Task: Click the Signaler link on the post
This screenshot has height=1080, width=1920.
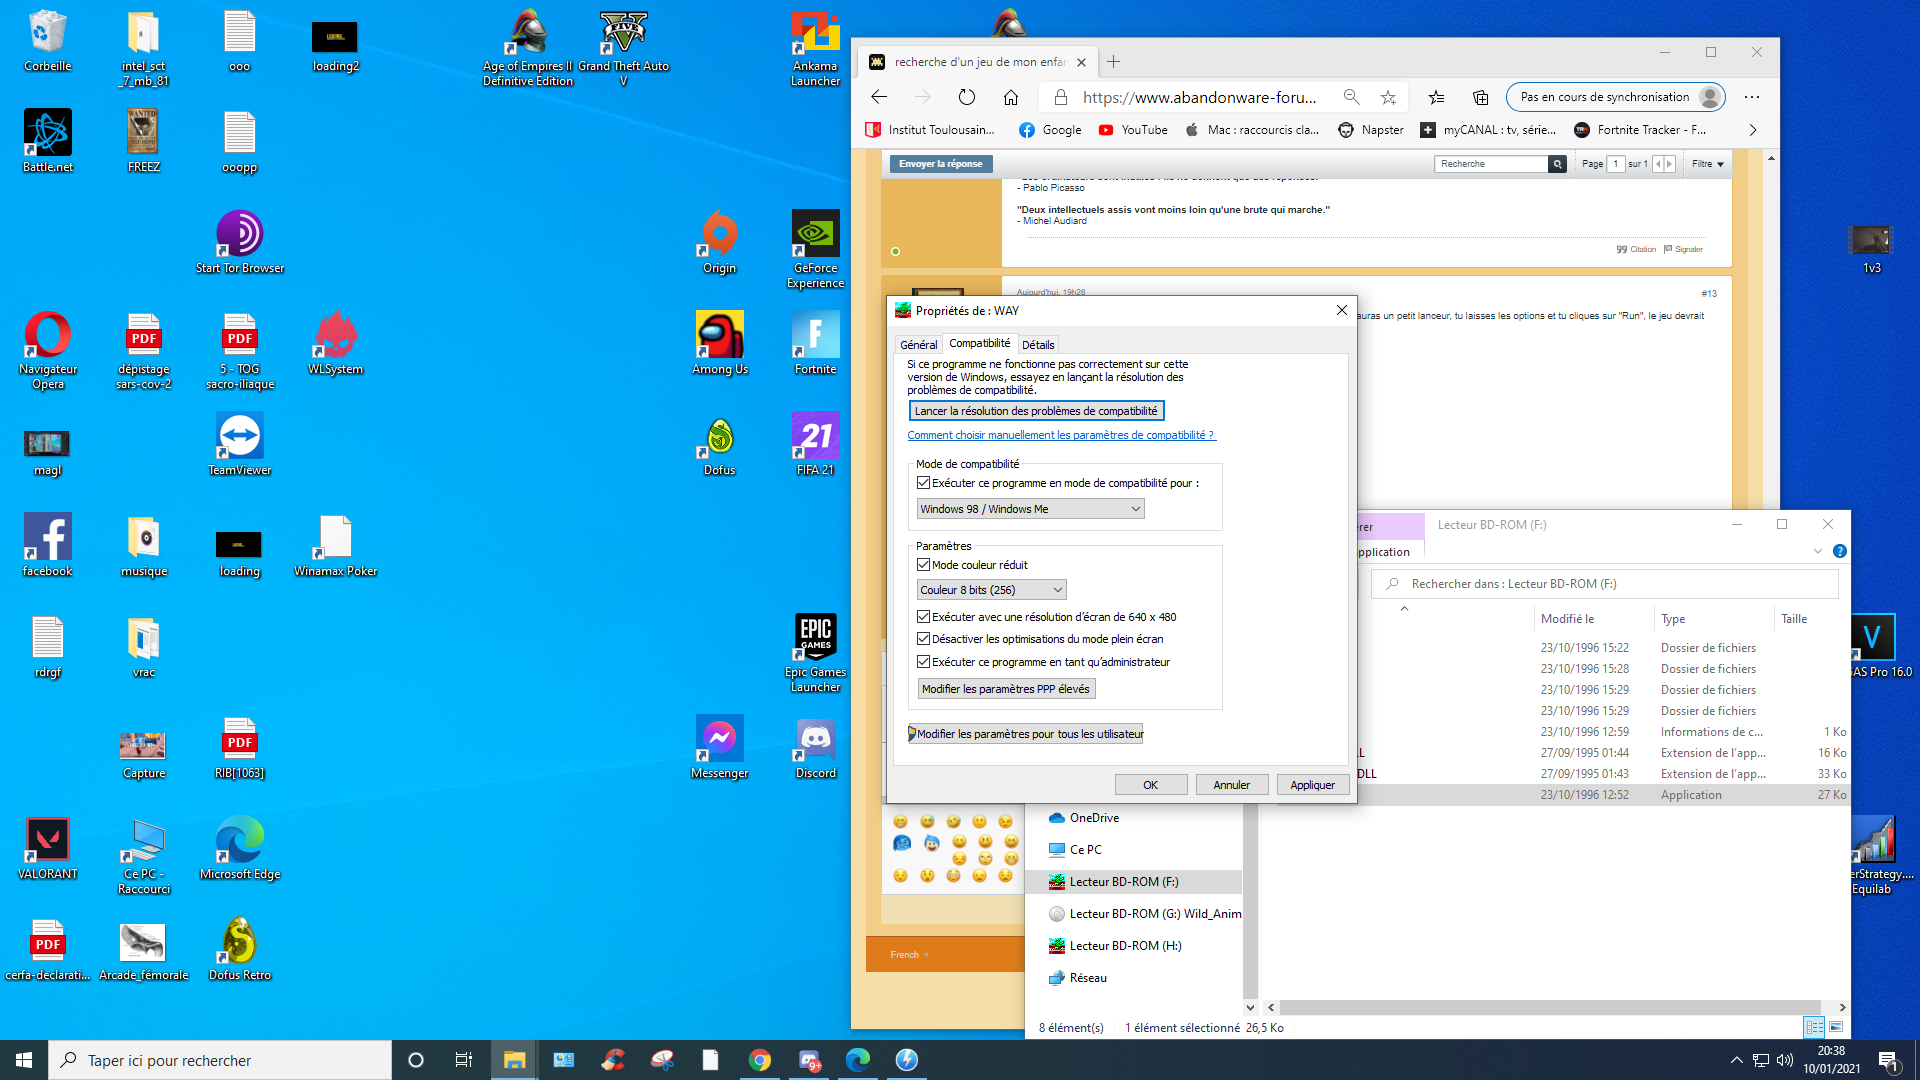Action: [1683, 249]
